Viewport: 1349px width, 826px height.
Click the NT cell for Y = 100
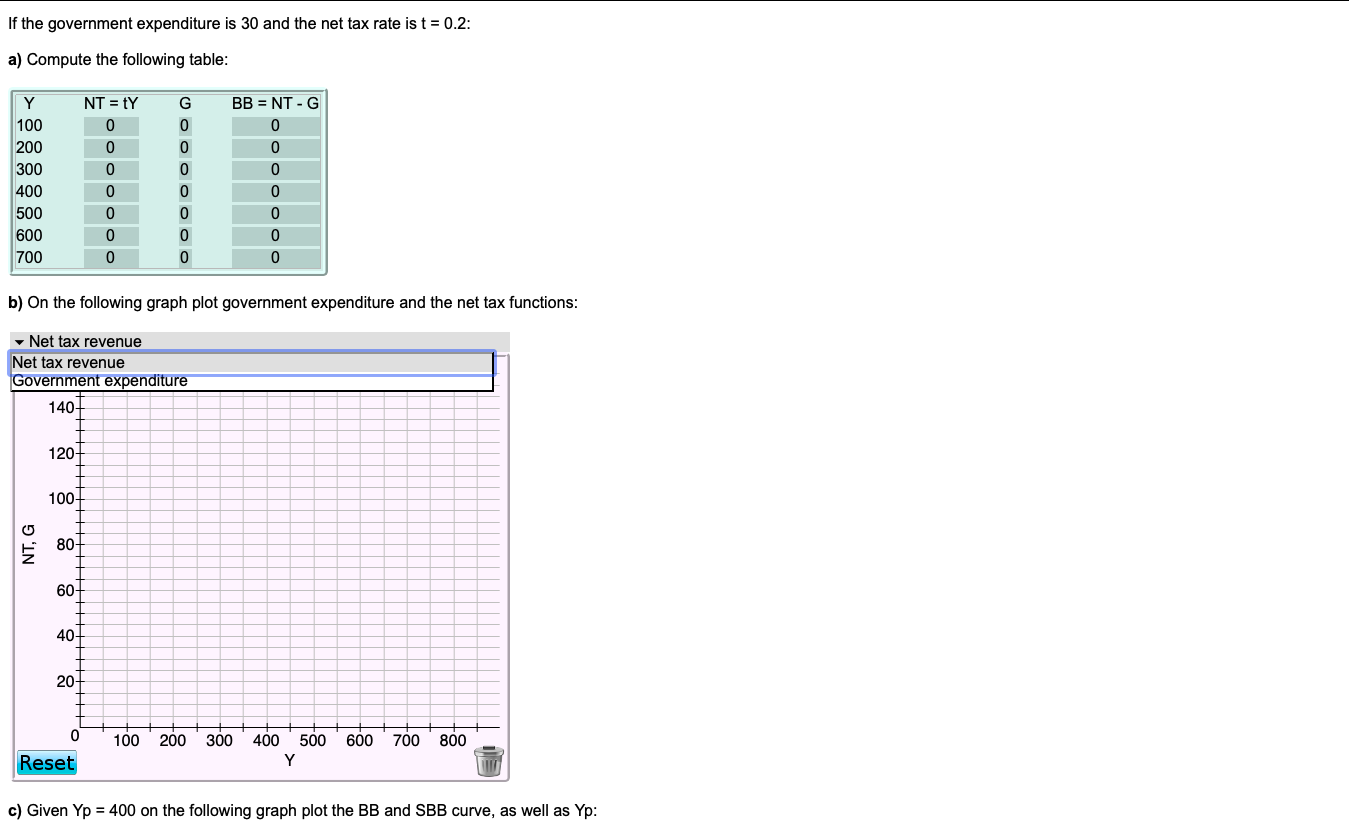coord(110,125)
